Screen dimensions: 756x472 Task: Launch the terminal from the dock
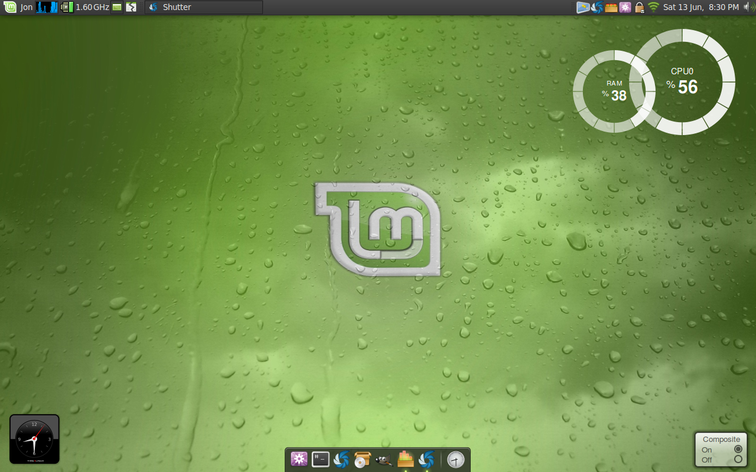320,459
